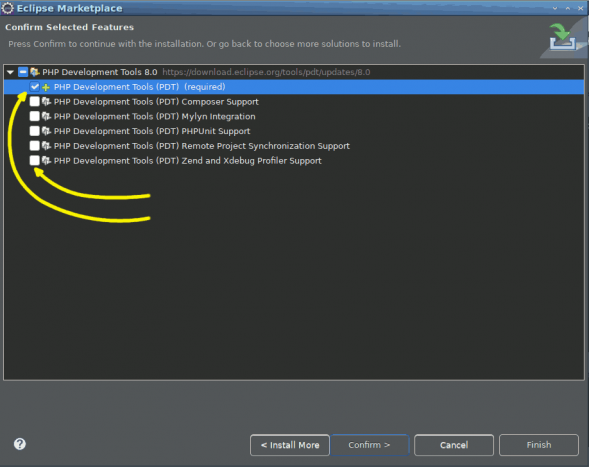
Task: Collapse the PHP Development Tools 8.0 tree node
Action: (x=11, y=72)
